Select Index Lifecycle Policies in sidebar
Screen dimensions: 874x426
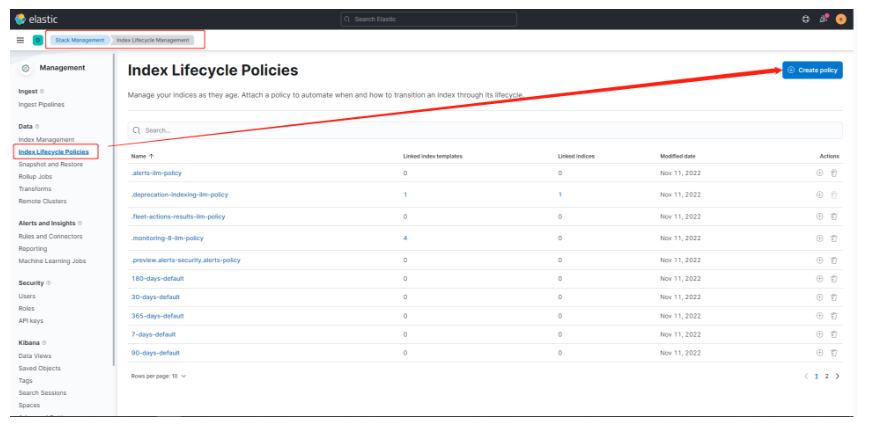pyautogui.click(x=54, y=152)
